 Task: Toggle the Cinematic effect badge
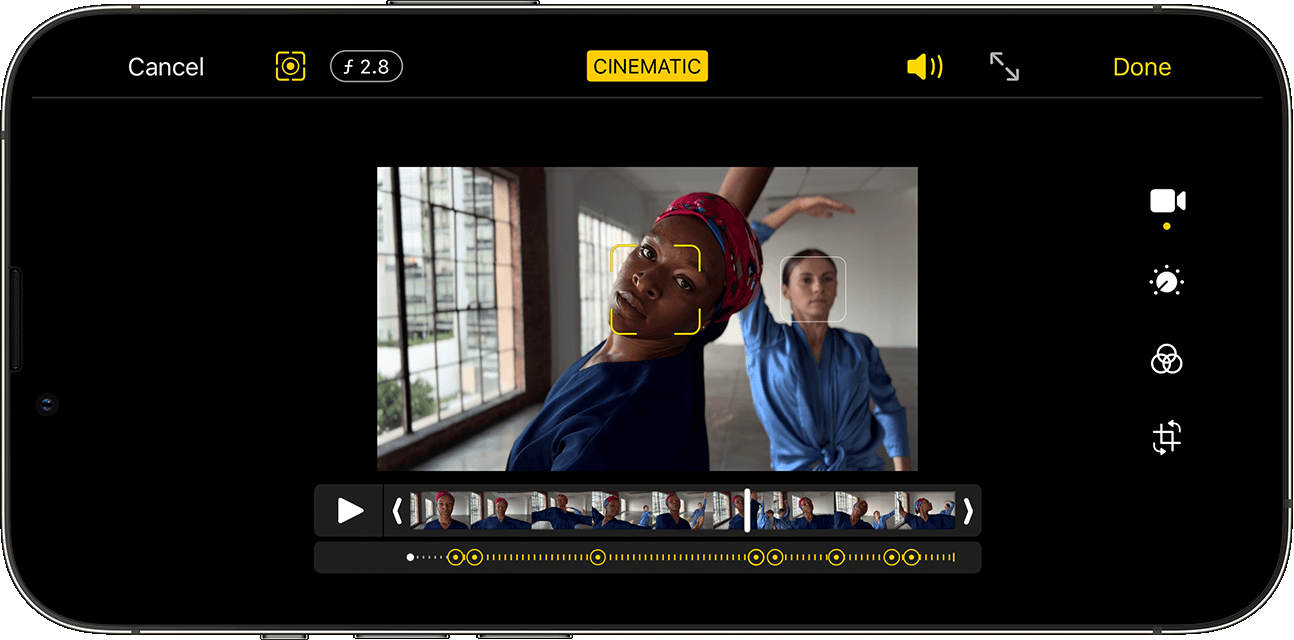pos(646,66)
